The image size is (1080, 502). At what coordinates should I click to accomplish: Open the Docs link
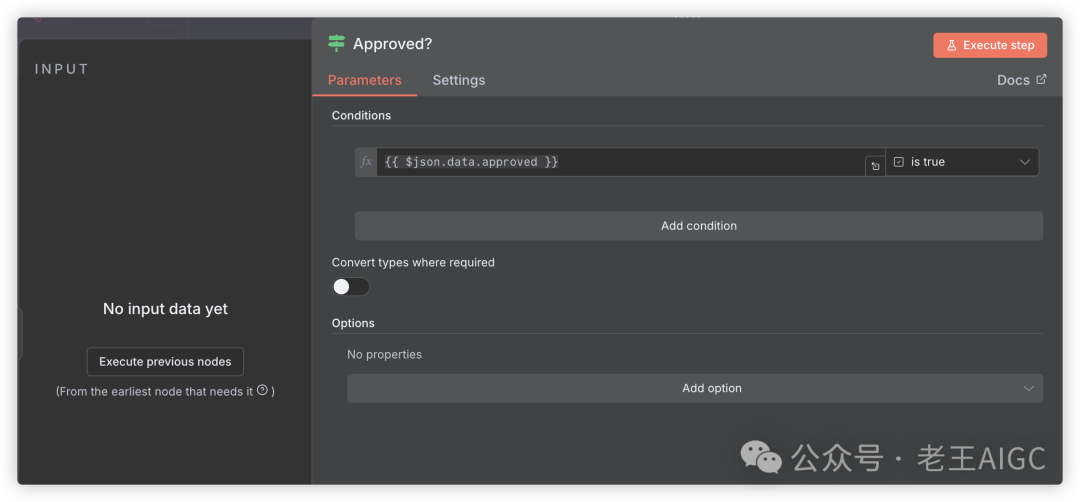pyautogui.click(x=1021, y=80)
